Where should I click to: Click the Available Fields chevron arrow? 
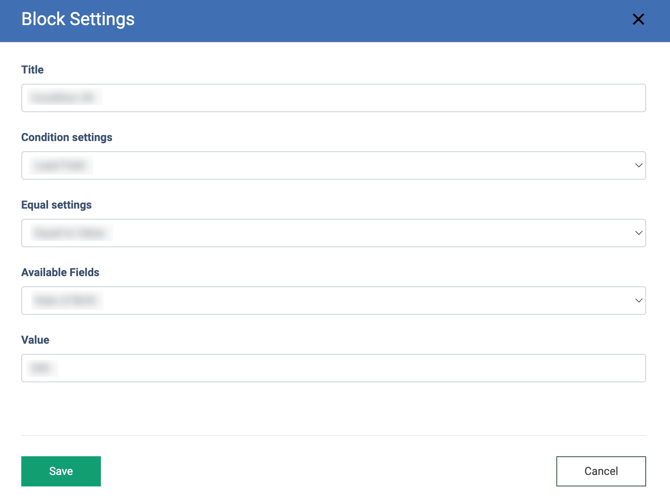coord(638,300)
